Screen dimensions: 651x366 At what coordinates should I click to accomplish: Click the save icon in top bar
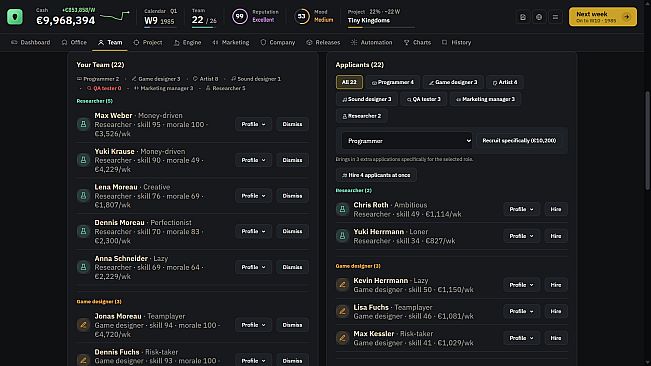click(523, 17)
